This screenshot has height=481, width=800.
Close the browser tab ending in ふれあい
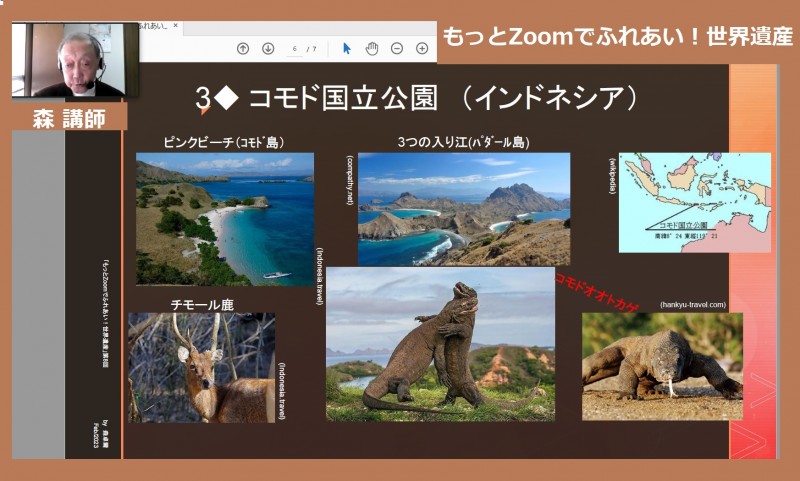point(176,26)
